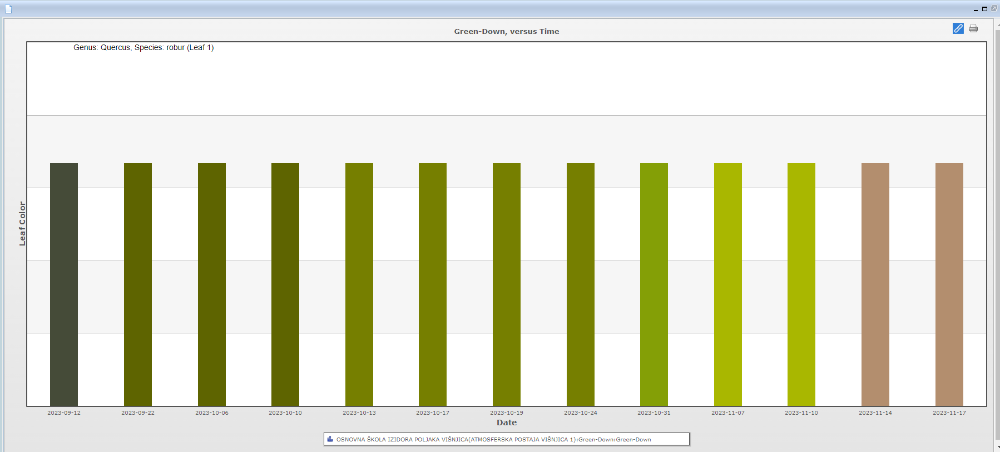Click the last brown bar for 2023-11-17
The width and height of the screenshot is (1000, 452).
949,284
